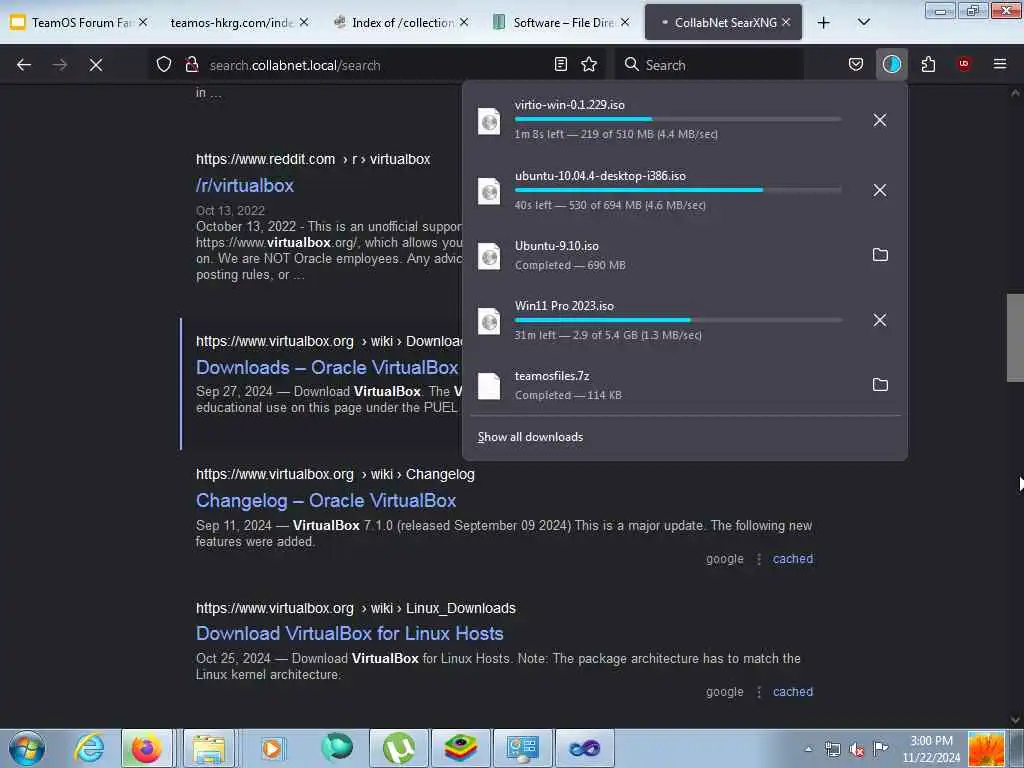This screenshot has height=768, width=1024.
Task: Open containing folder for Ubuntu-9.10.iso
Action: pos(880,255)
